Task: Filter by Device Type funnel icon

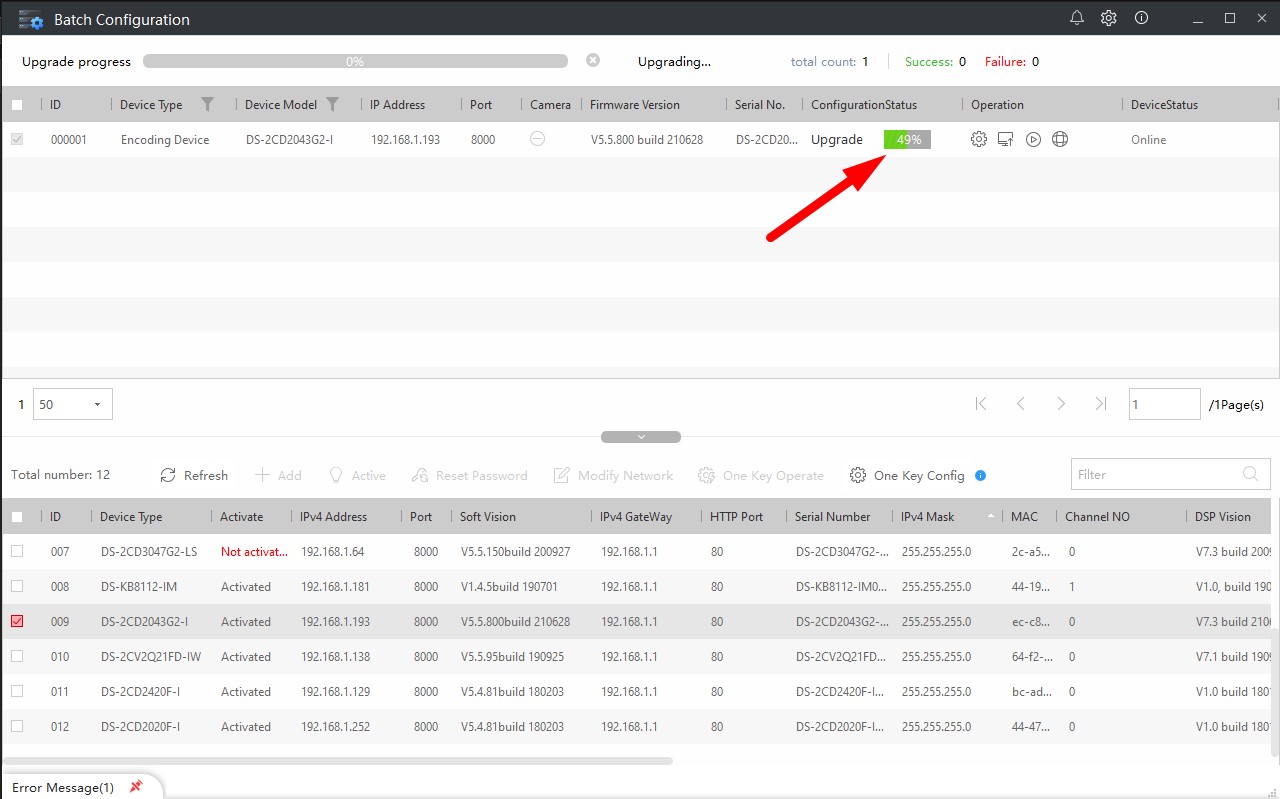Action: (x=207, y=104)
